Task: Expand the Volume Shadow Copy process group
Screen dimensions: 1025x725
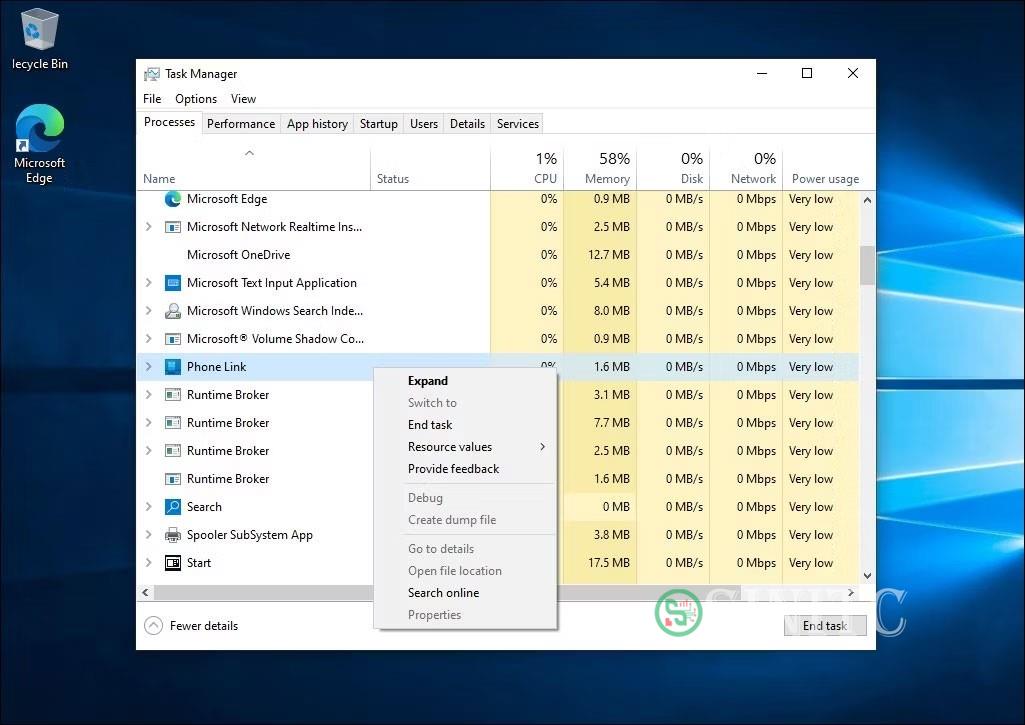Action: click(x=148, y=339)
